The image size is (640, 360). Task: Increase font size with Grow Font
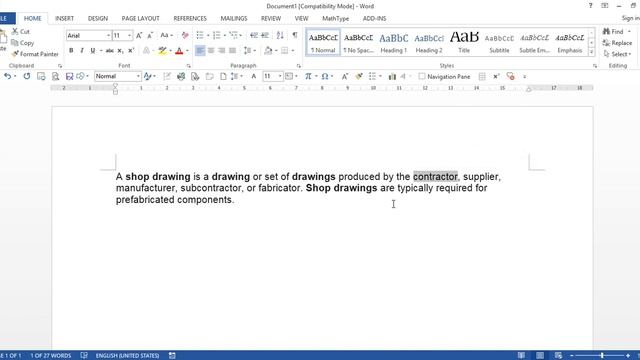(139, 36)
